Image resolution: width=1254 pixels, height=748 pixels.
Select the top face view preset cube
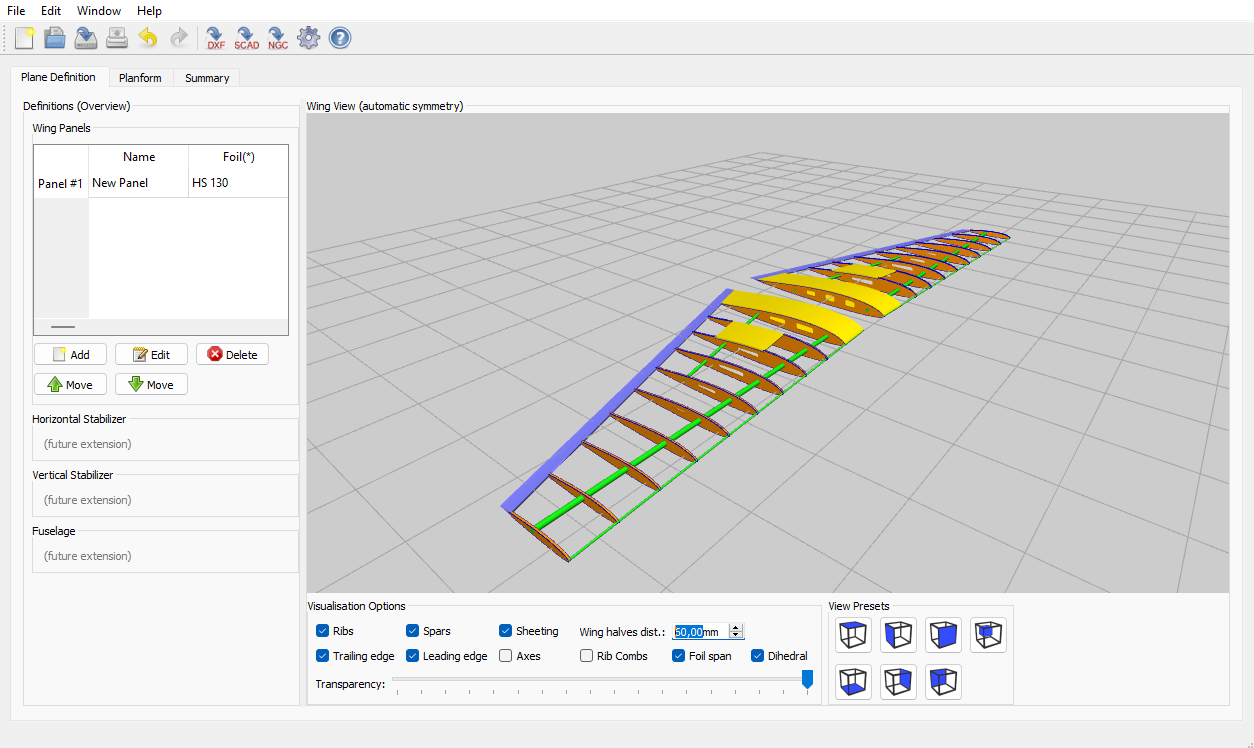(853, 635)
